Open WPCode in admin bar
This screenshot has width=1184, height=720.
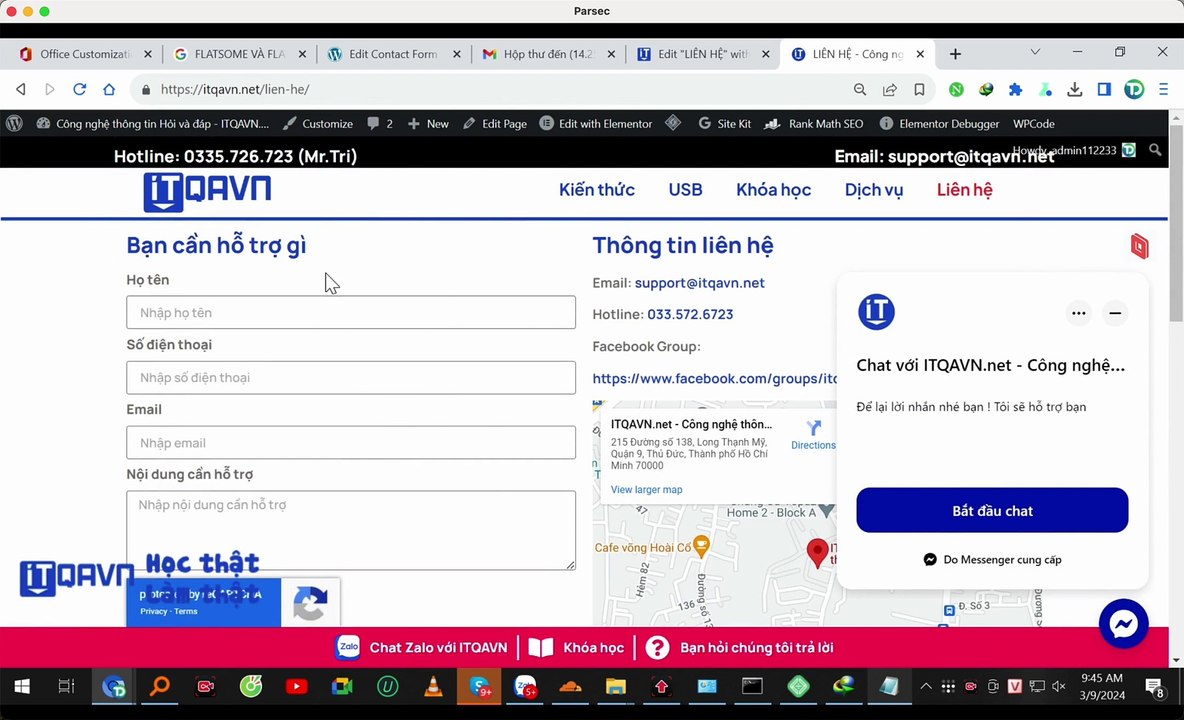tap(1034, 124)
